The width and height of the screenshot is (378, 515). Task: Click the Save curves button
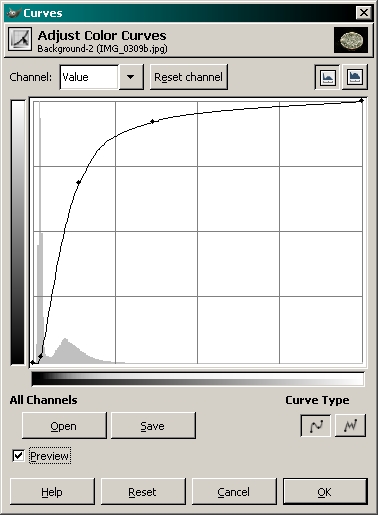pyautogui.click(x=153, y=426)
